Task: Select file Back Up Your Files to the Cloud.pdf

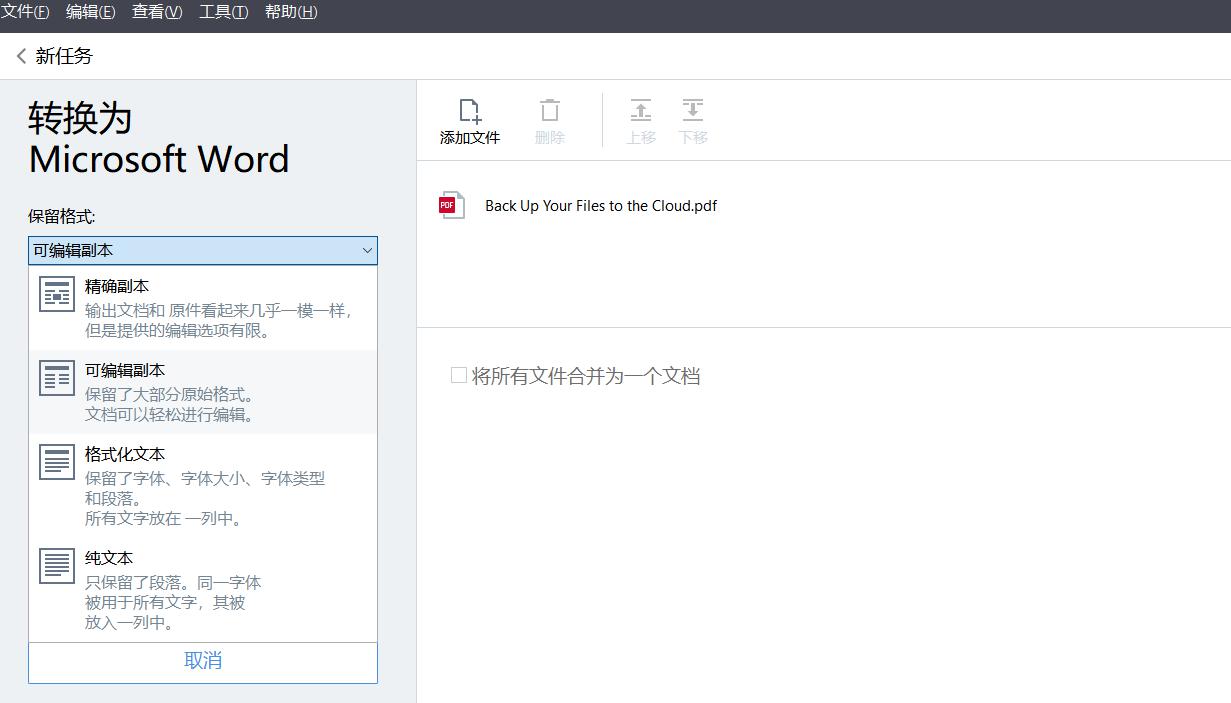Action: [601, 206]
